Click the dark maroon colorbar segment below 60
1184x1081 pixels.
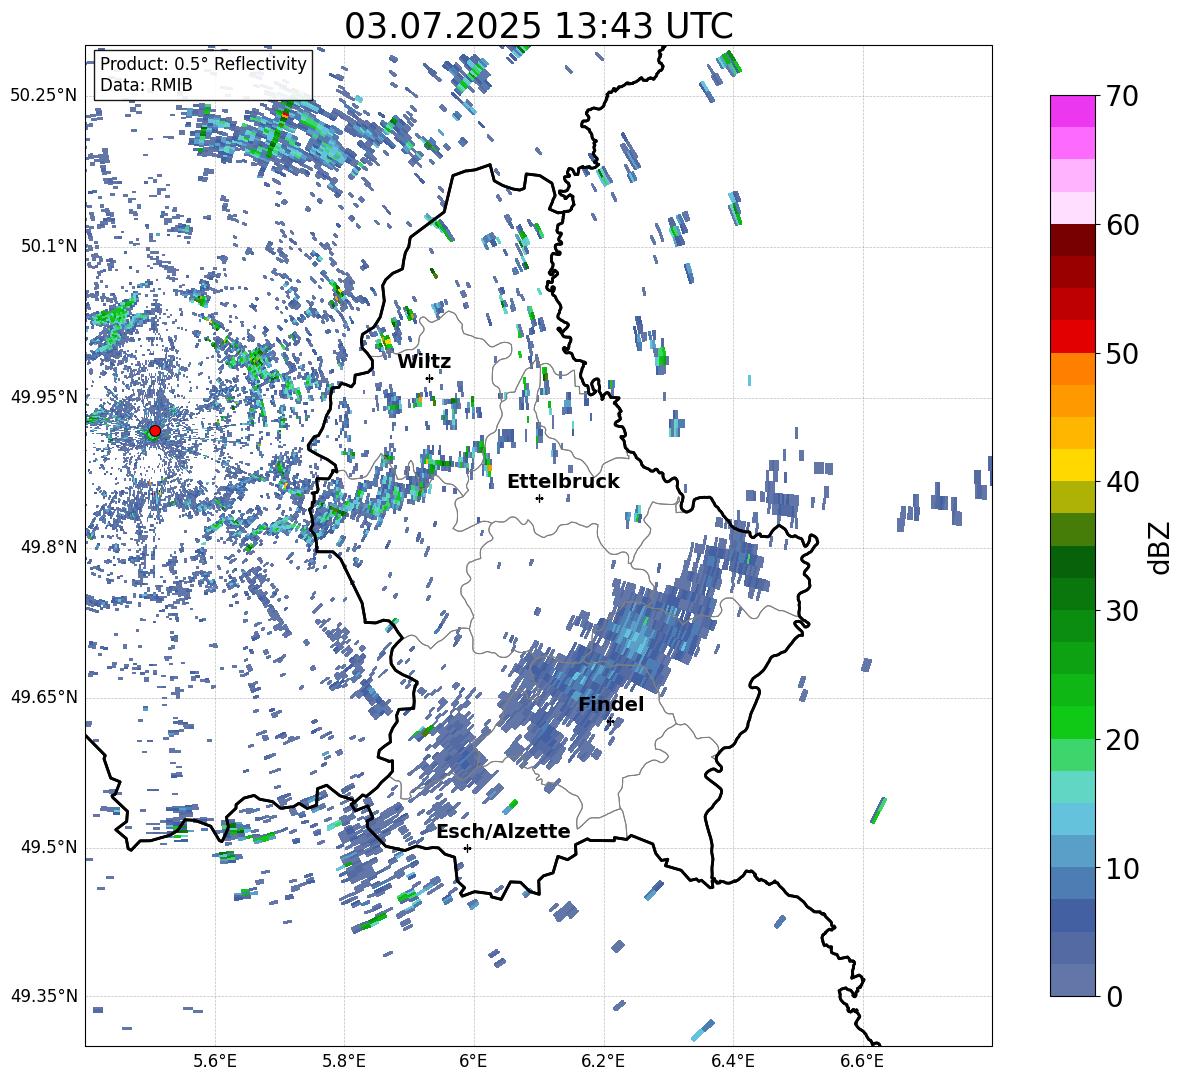pyautogui.click(x=1072, y=240)
